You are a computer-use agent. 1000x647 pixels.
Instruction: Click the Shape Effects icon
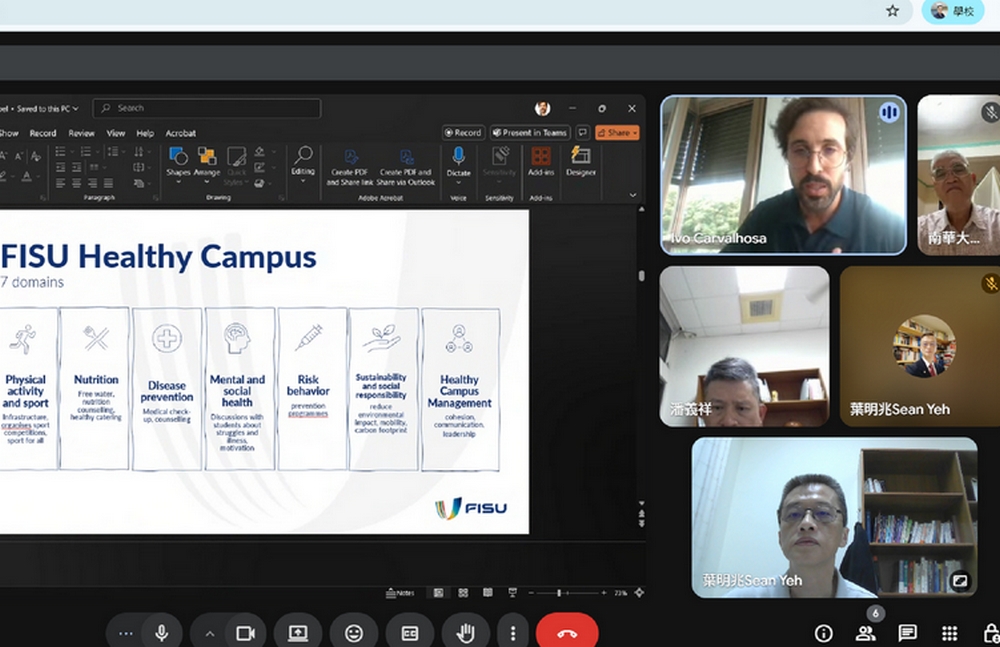click(260, 184)
